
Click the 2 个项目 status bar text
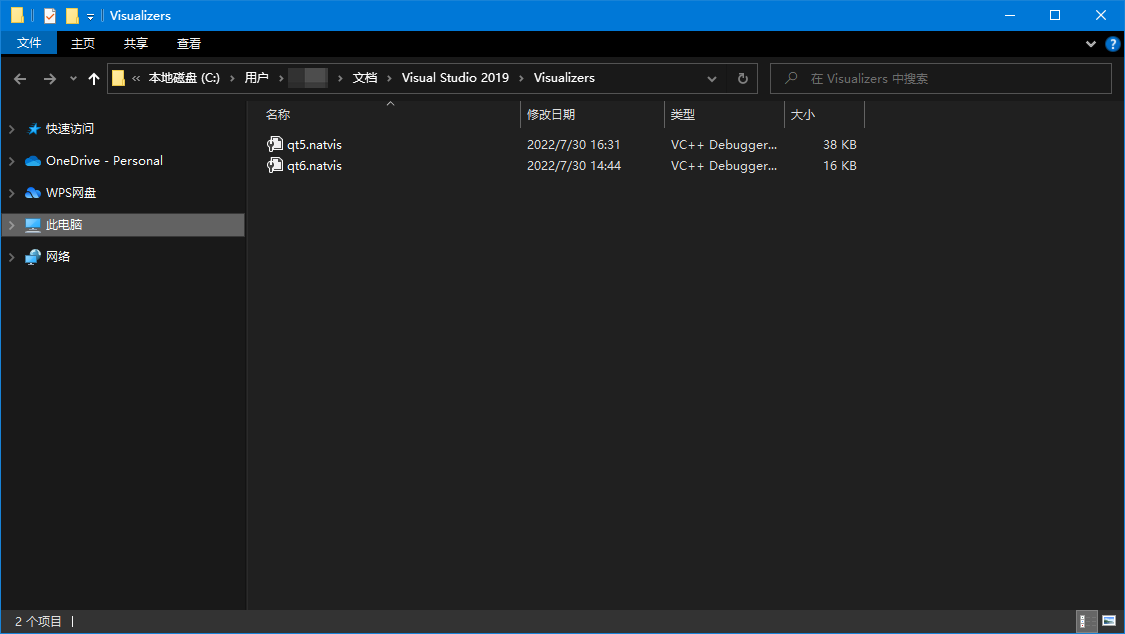tap(38, 622)
